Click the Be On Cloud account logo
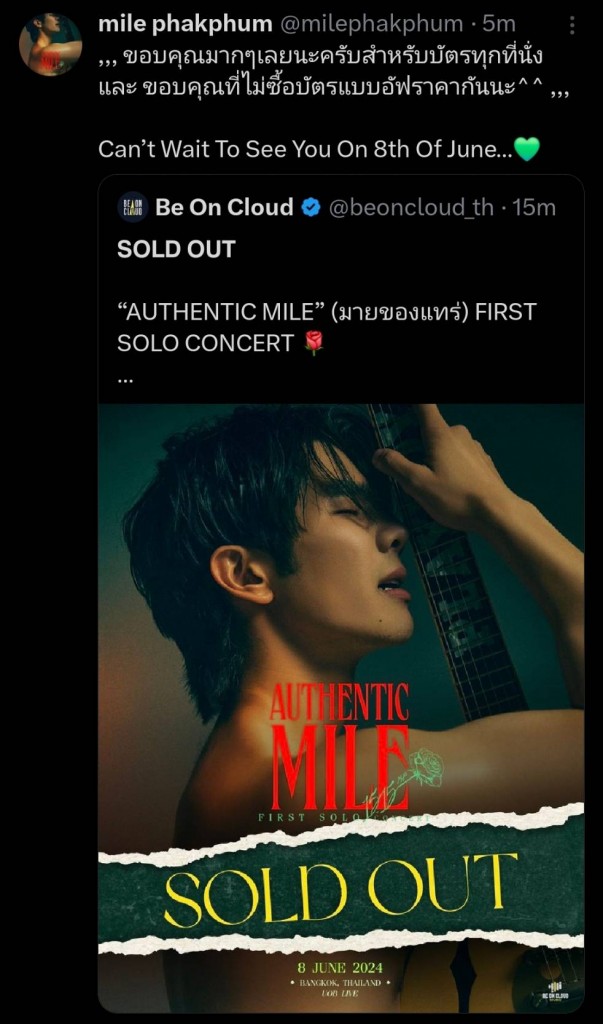The image size is (603, 1024). pyautogui.click(x=132, y=207)
